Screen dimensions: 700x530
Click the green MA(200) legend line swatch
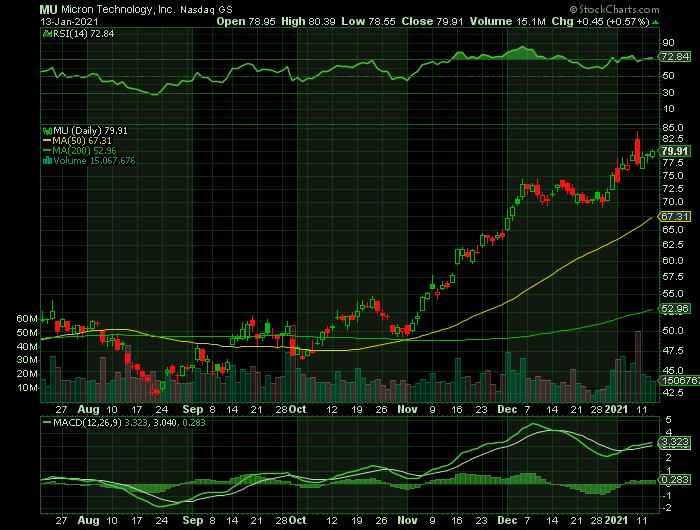pos(47,151)
